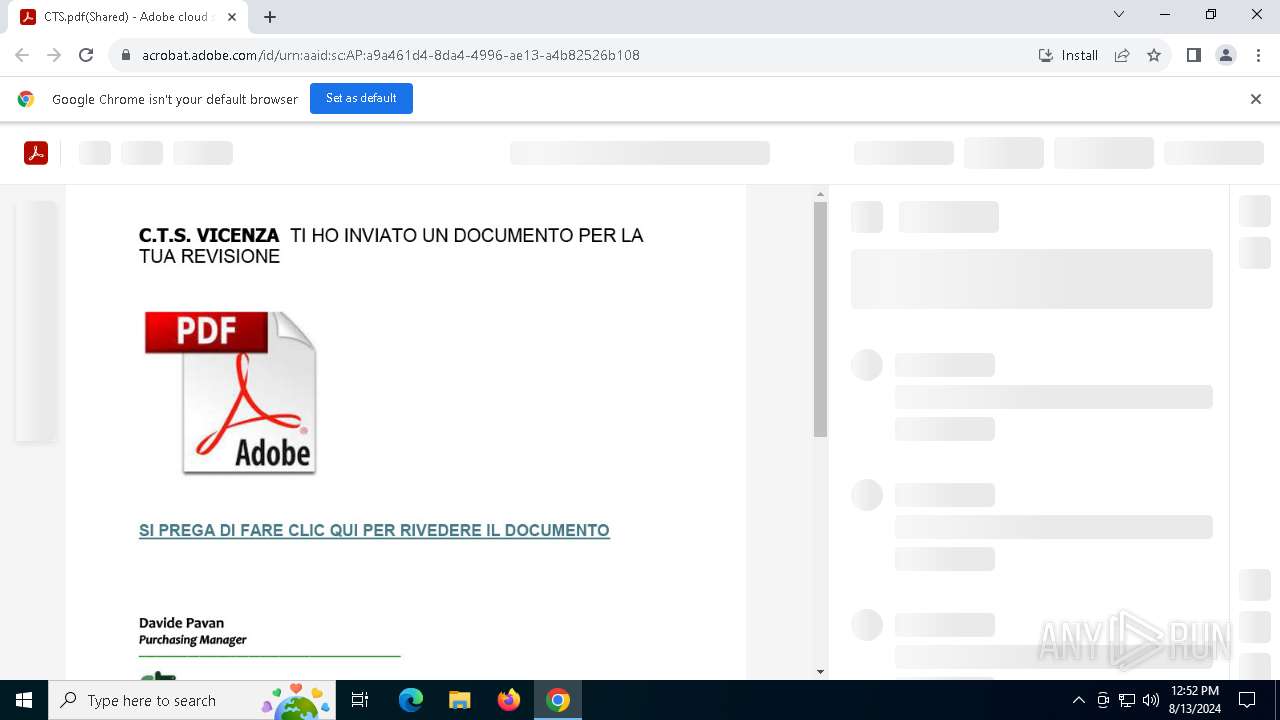Show hidden system tray icons

pos(1078,700)
